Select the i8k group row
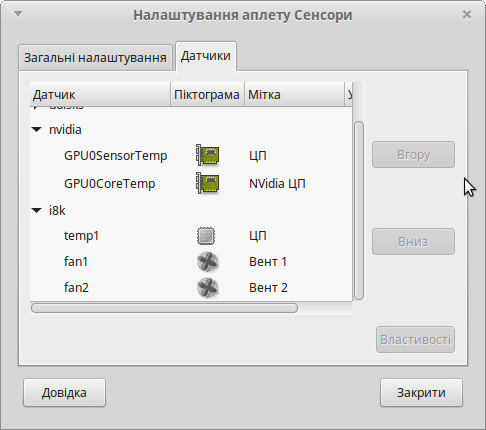Screen dimensions: 486x430 191,210
